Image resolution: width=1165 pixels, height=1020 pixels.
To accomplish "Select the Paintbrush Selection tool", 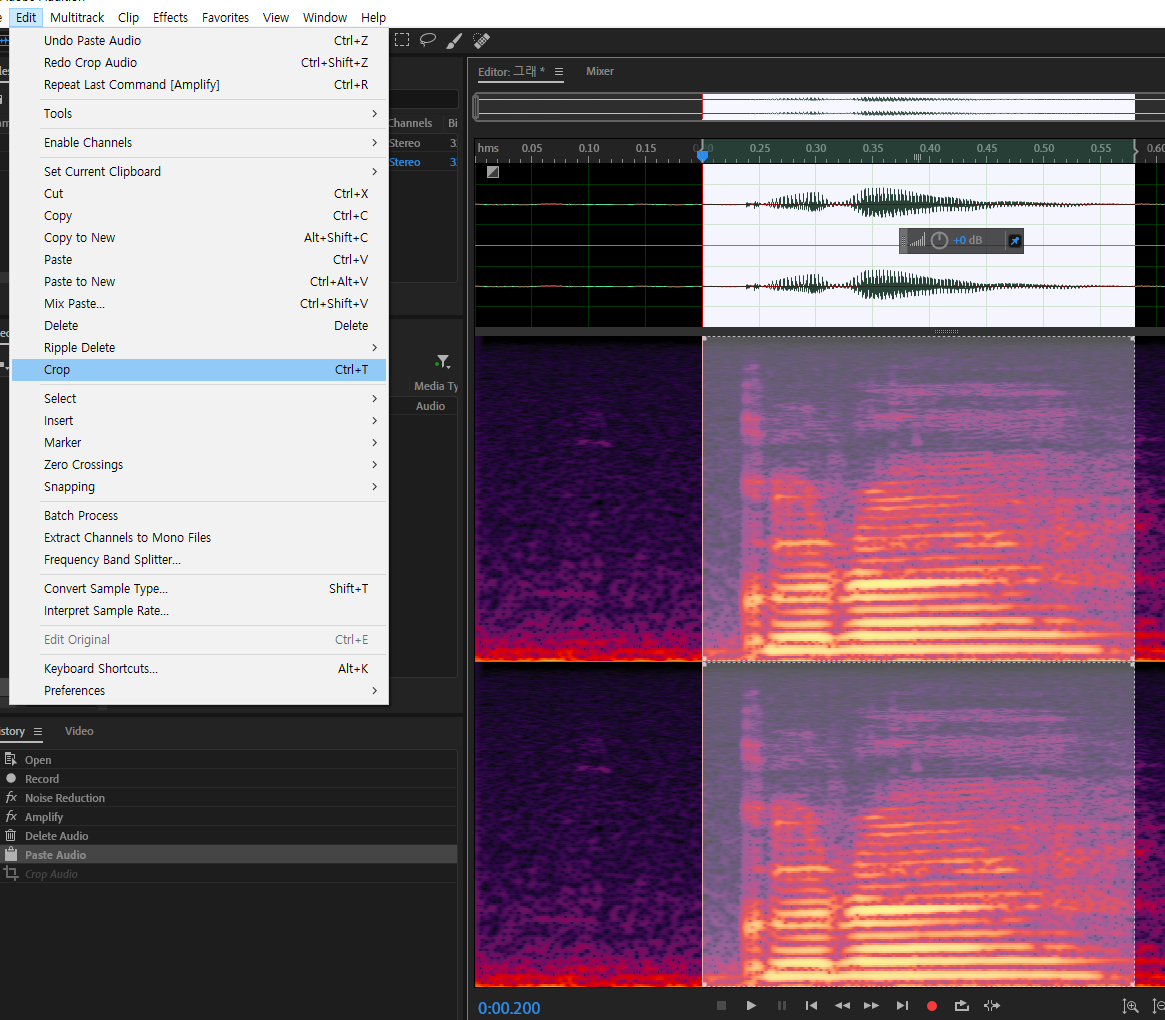I will click(454, 41).
